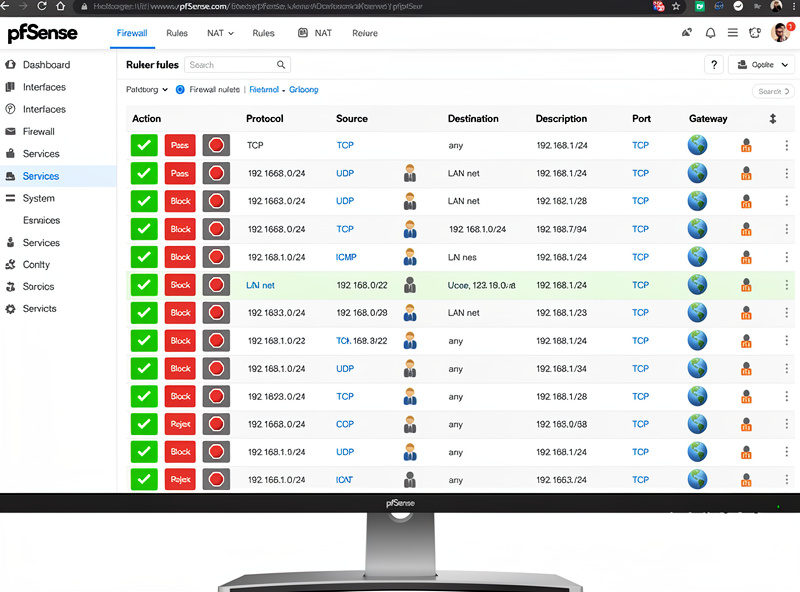The width and height of the screenshot is (800, 592).
Task: Click the browser bookmark star icon
Action: tap(676, 7)
